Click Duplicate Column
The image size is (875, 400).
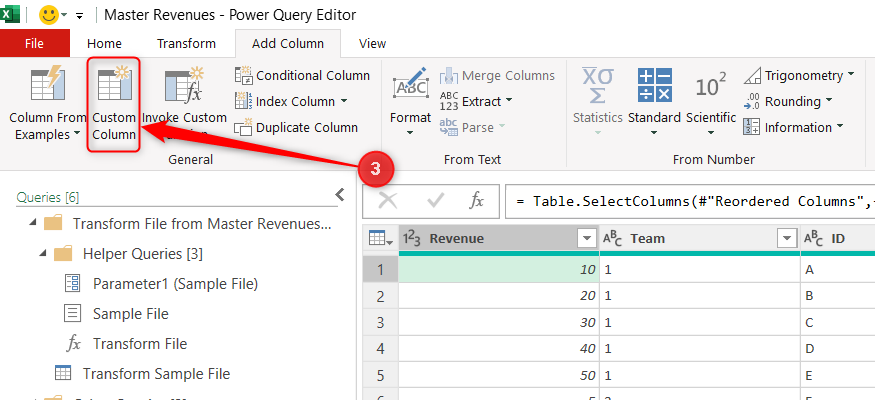point(296,128)
